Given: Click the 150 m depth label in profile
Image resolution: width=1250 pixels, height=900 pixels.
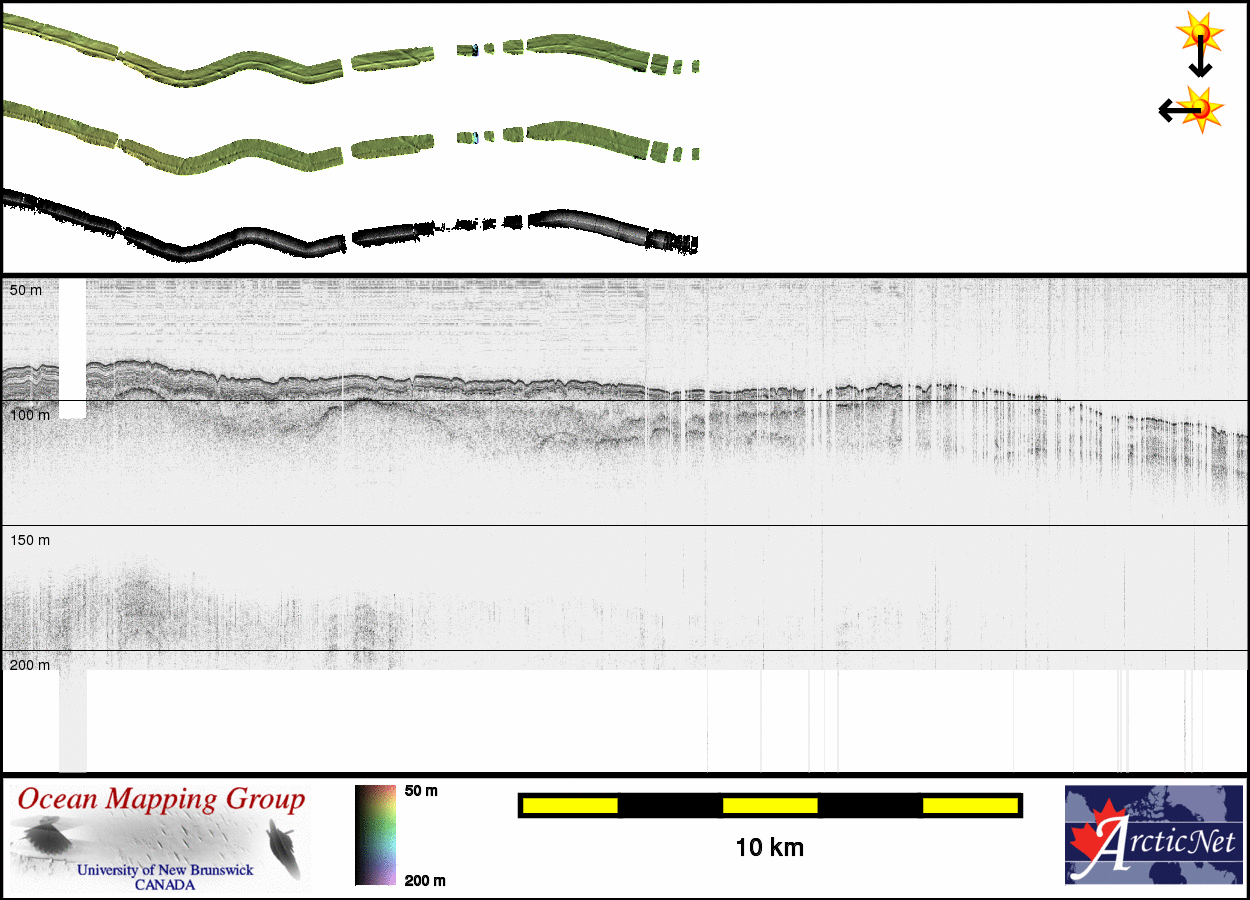Looking at the screenshot, I should pos(29,540).
